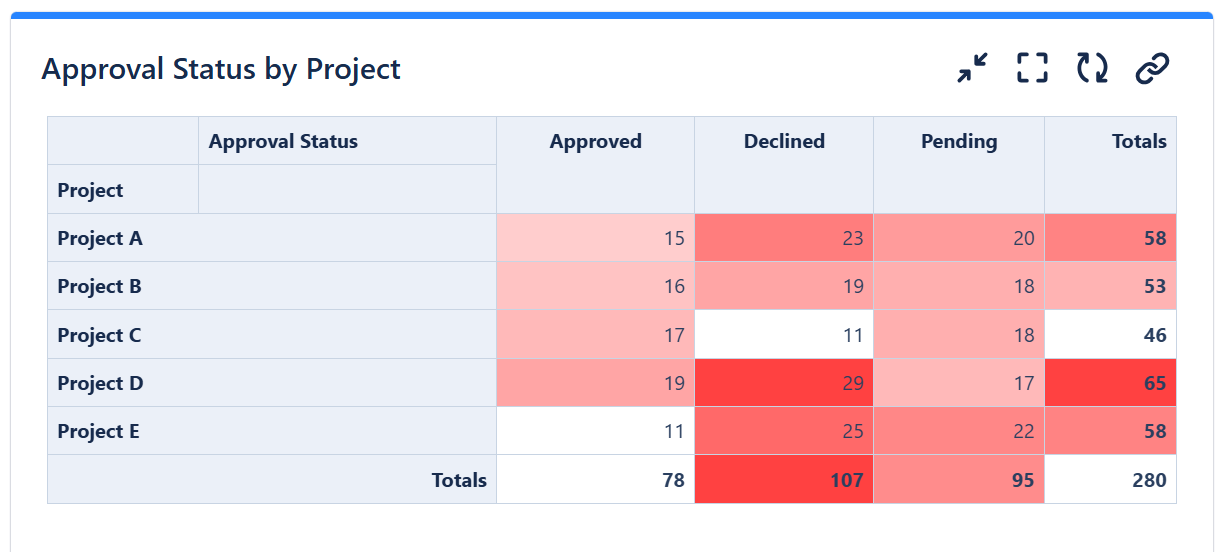Open Project E Pending value 22
This screenshot has height=552, width=1221.
coord(959,431)
